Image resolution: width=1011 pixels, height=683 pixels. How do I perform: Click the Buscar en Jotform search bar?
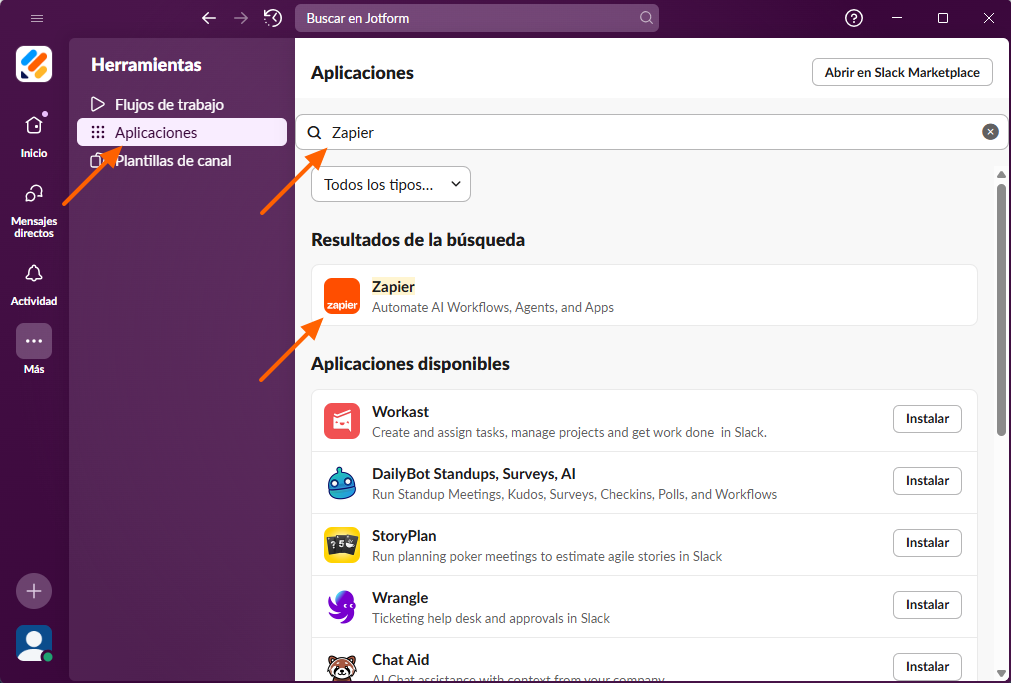477,18
